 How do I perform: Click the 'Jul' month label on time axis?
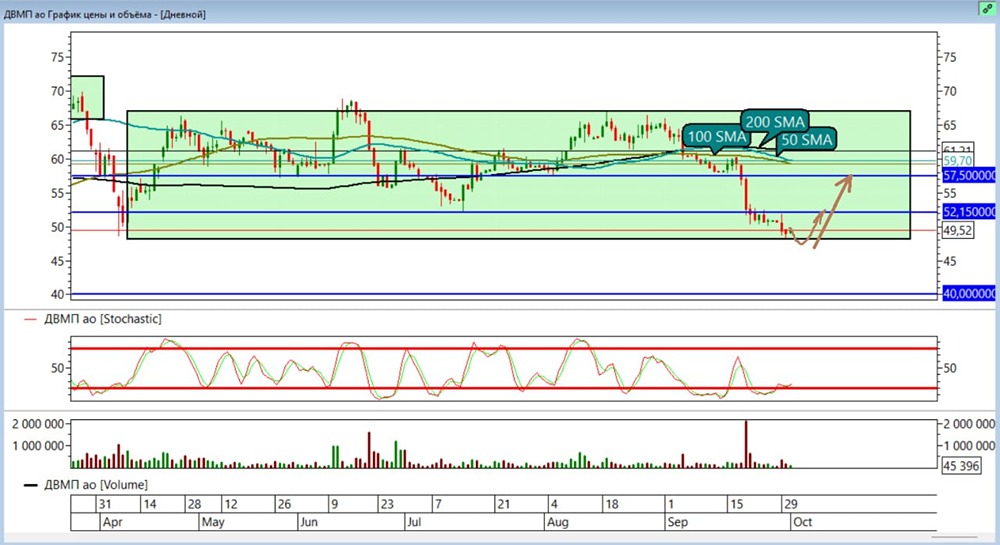(415, 522)
